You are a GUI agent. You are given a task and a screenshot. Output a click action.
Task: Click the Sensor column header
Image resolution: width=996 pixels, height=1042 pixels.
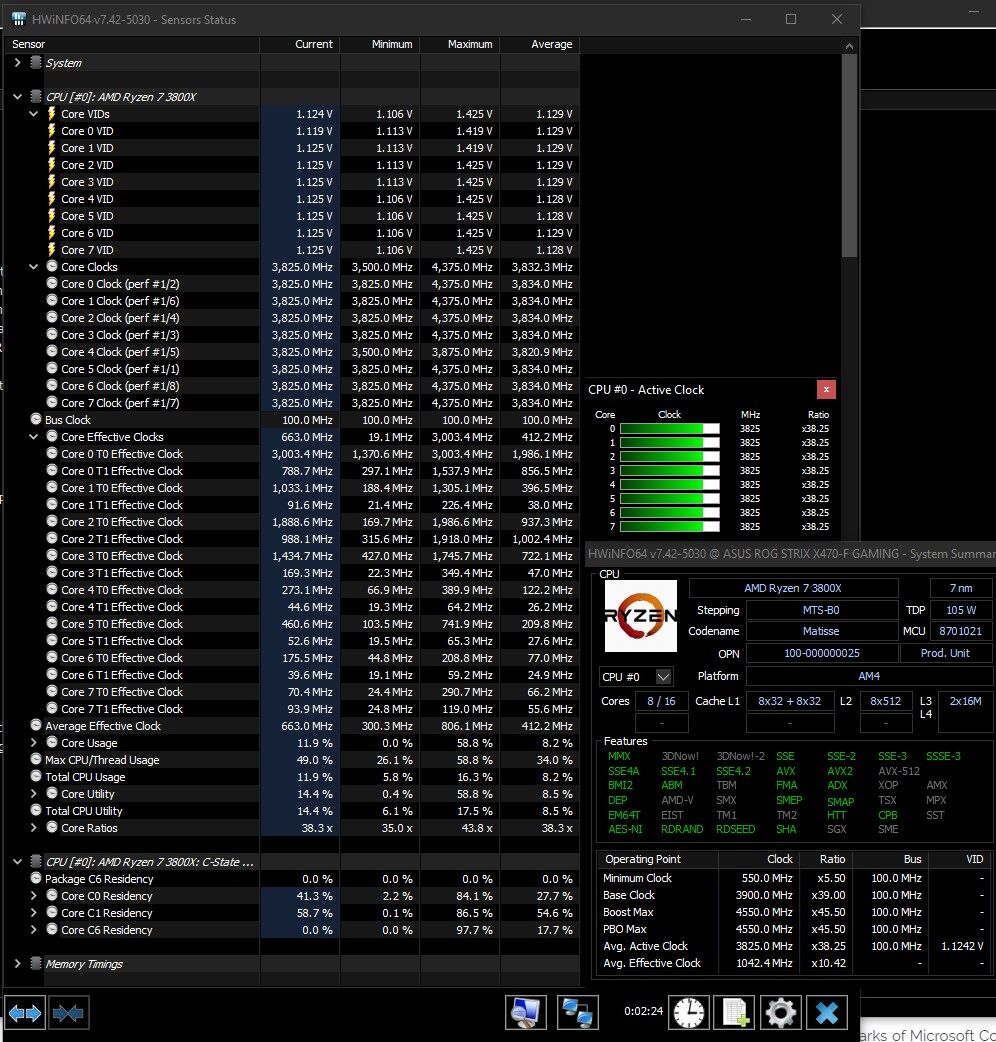pyautogui.click(x=132, y=44)
